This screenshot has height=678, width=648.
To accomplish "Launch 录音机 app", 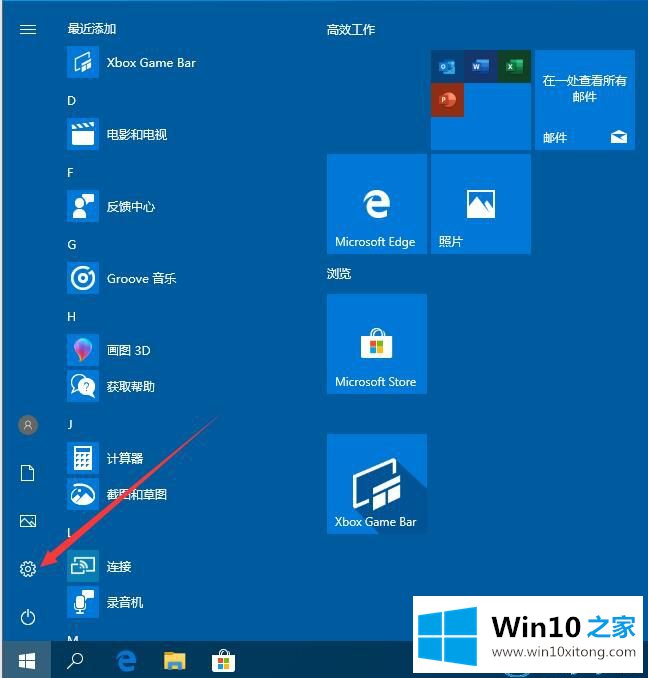I will (x=105, y=602).
